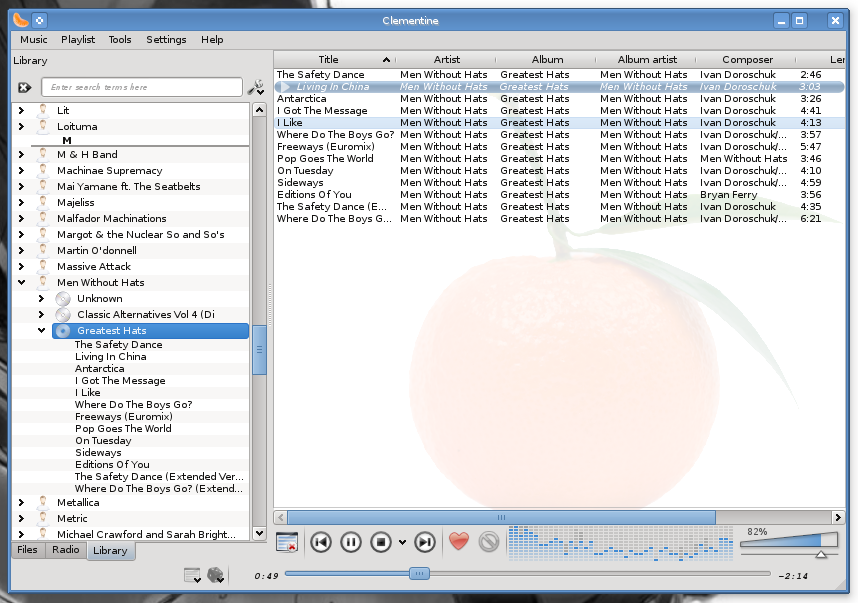Click the Clementine orange icon in title bar
This screenshot has height=603, width=858.
(x=21, y=20)
